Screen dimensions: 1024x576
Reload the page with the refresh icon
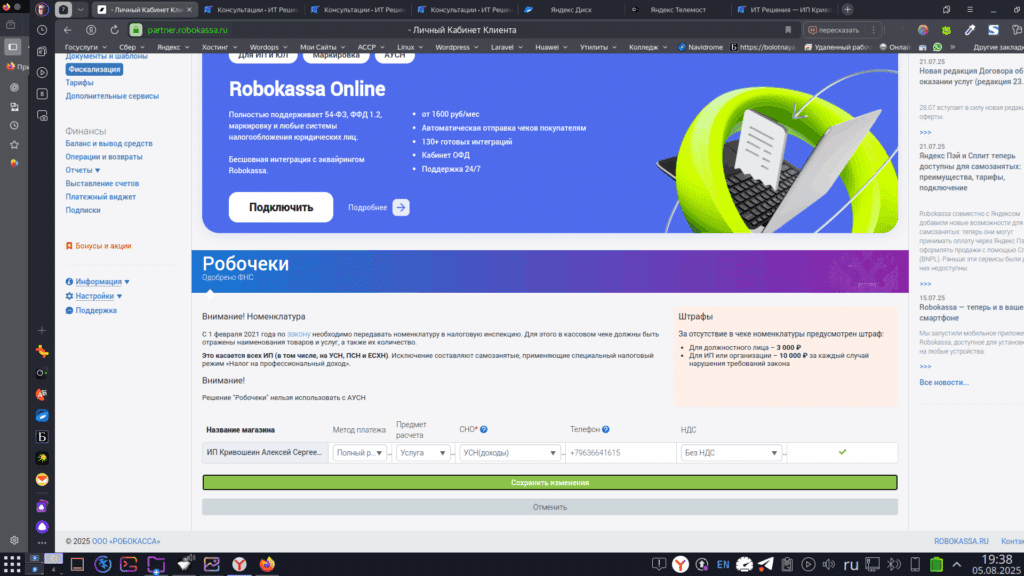(114, 30)
